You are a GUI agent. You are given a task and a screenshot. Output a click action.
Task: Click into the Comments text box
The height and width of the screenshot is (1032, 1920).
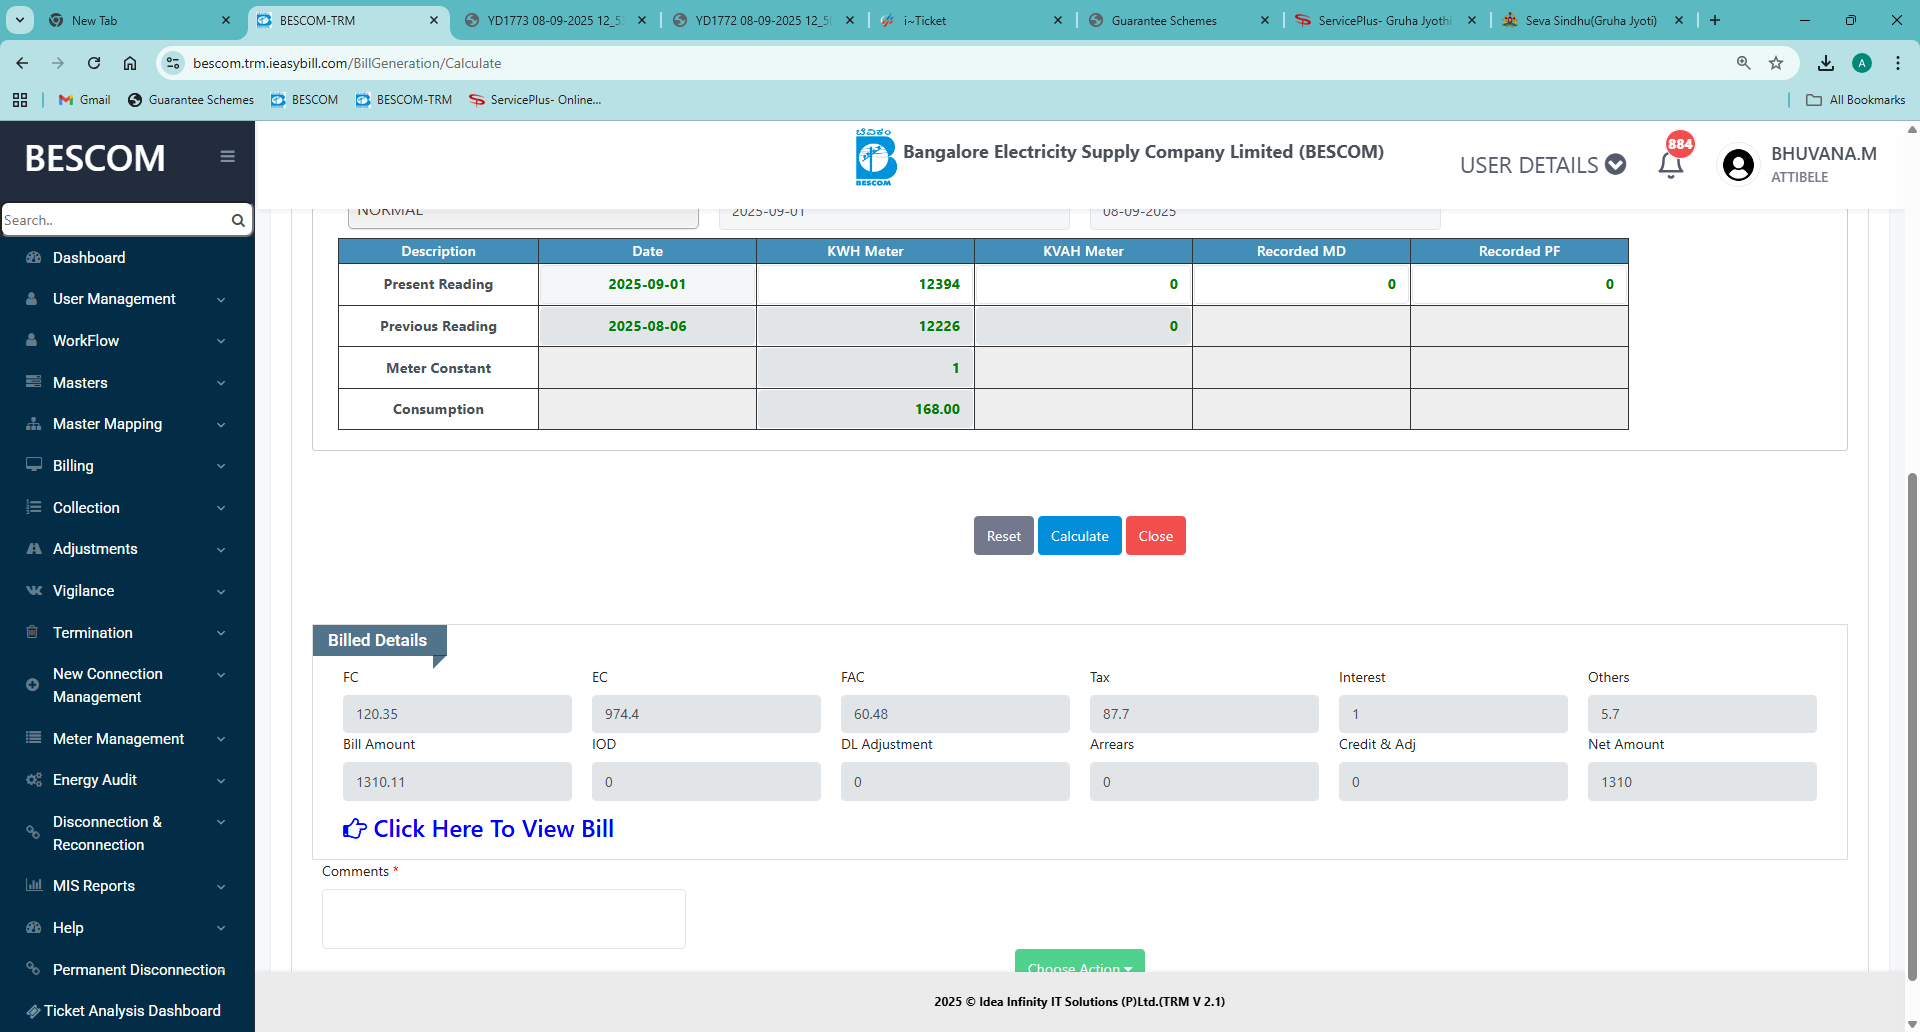point(503,918)
